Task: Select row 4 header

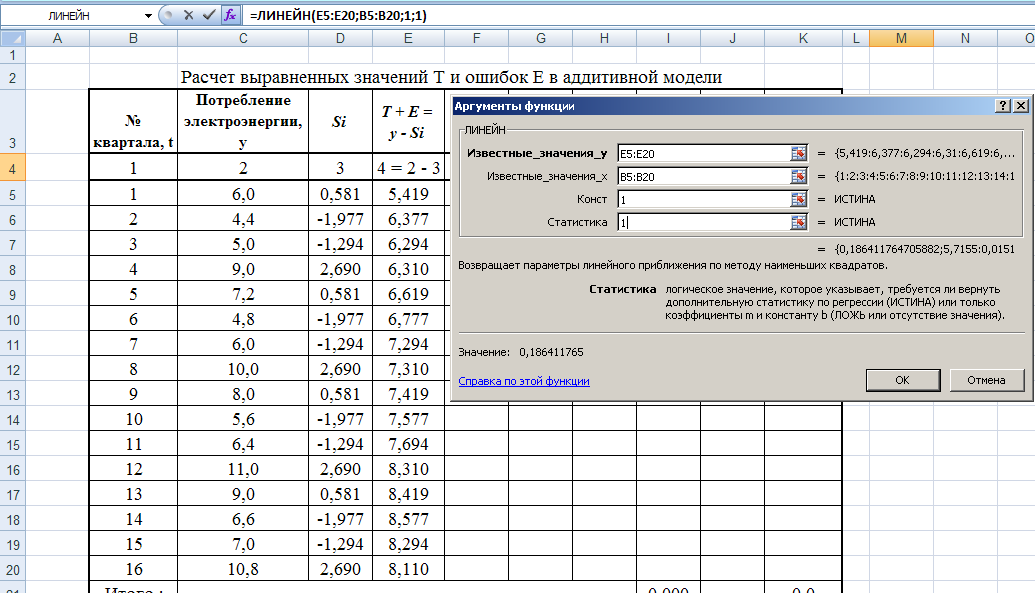Action: (x=13, y=168)
